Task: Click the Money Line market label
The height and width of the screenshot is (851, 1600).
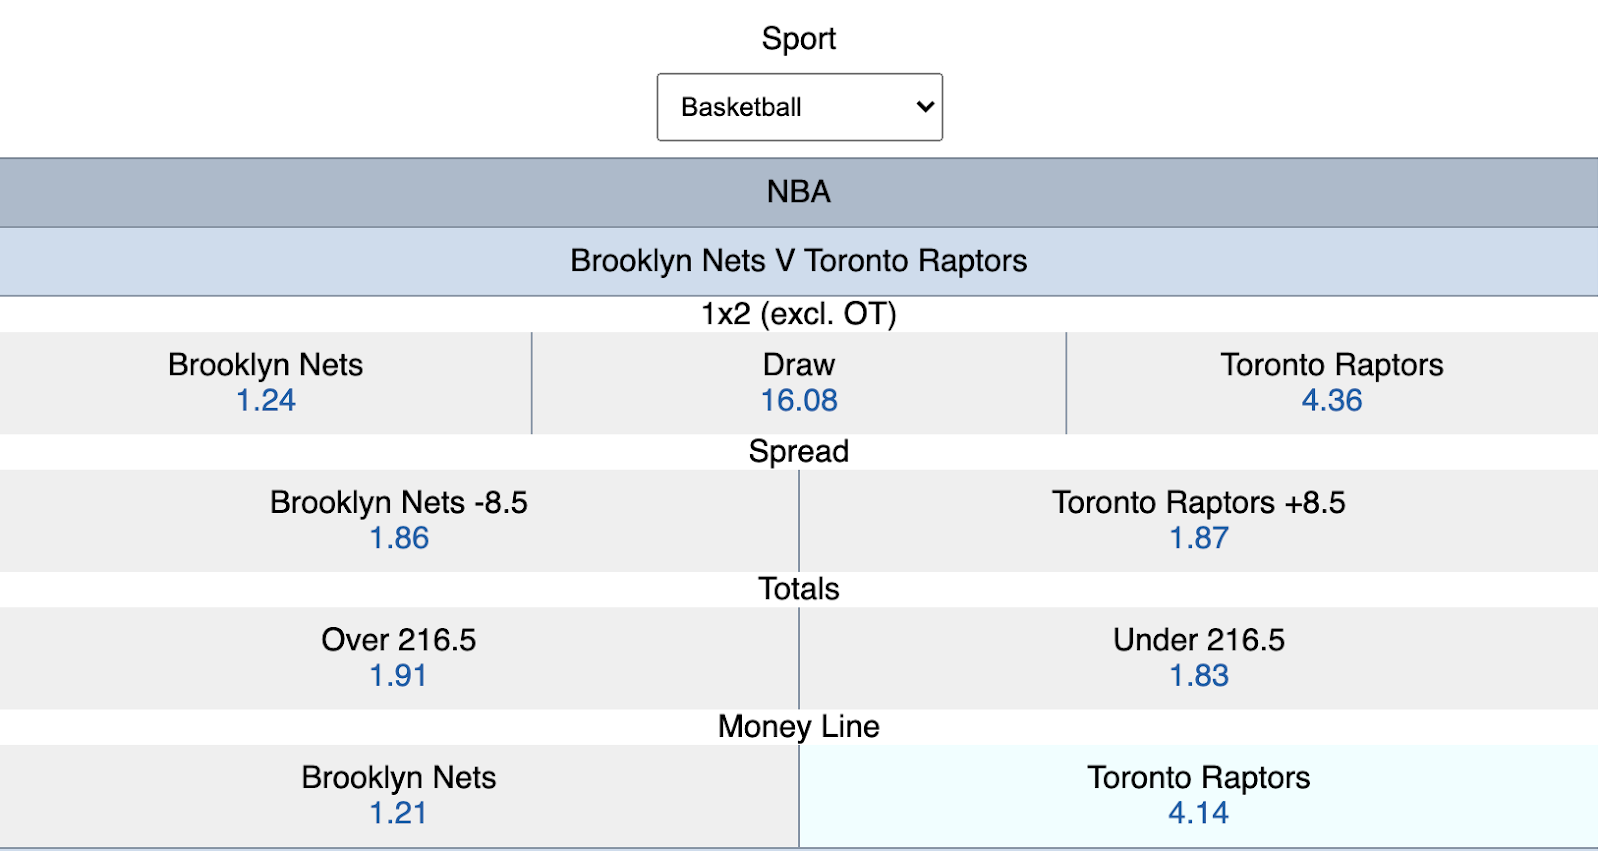Action: point(799,726)
